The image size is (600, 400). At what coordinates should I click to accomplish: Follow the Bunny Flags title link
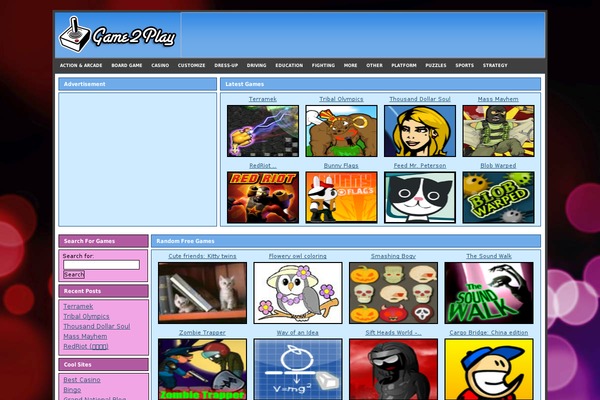point(341,166)
